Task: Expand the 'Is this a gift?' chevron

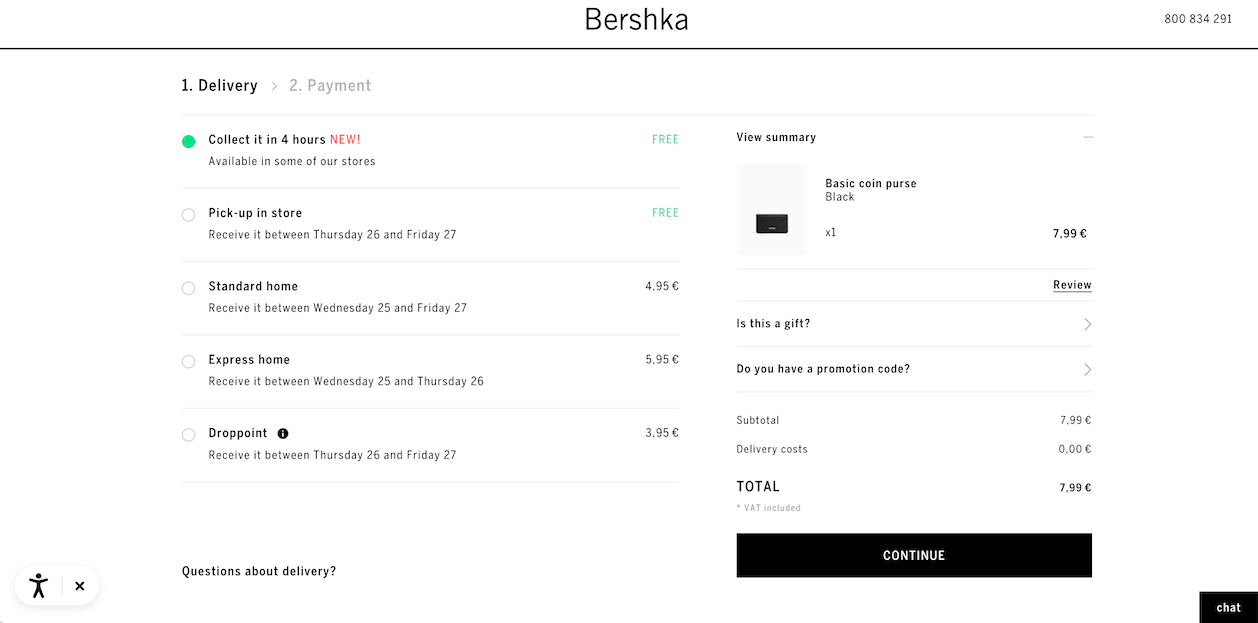Action: tap(1087, 324)
